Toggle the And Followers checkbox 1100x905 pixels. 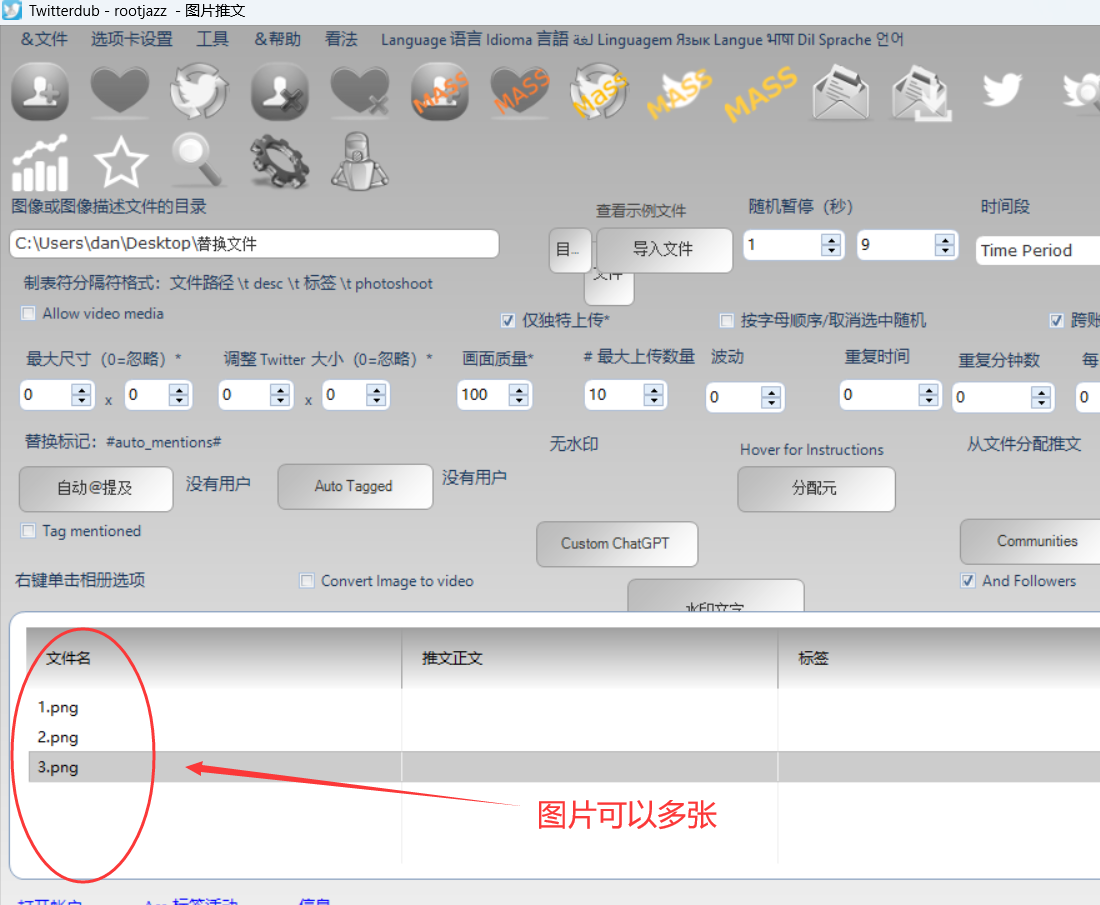pyautogui.click(x=967, y=580)
